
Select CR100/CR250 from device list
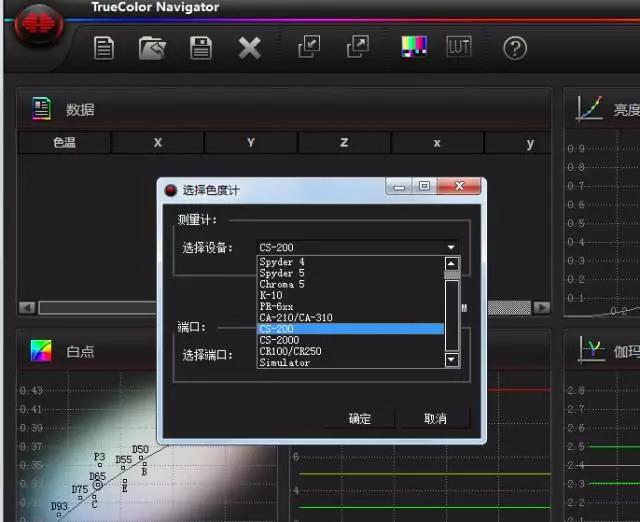[x=350, y=351]
